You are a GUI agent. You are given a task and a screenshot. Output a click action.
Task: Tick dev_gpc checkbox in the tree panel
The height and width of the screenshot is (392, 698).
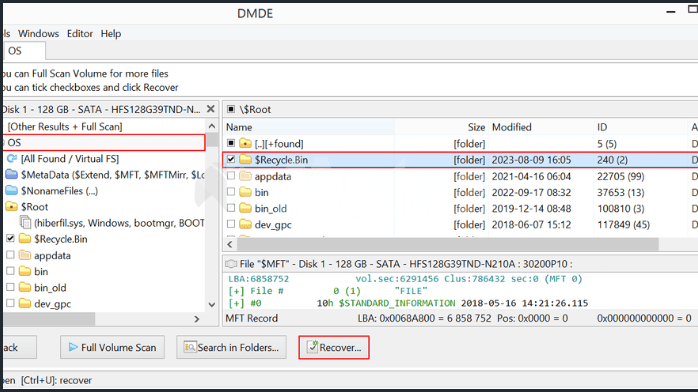[x=10, y=303]
